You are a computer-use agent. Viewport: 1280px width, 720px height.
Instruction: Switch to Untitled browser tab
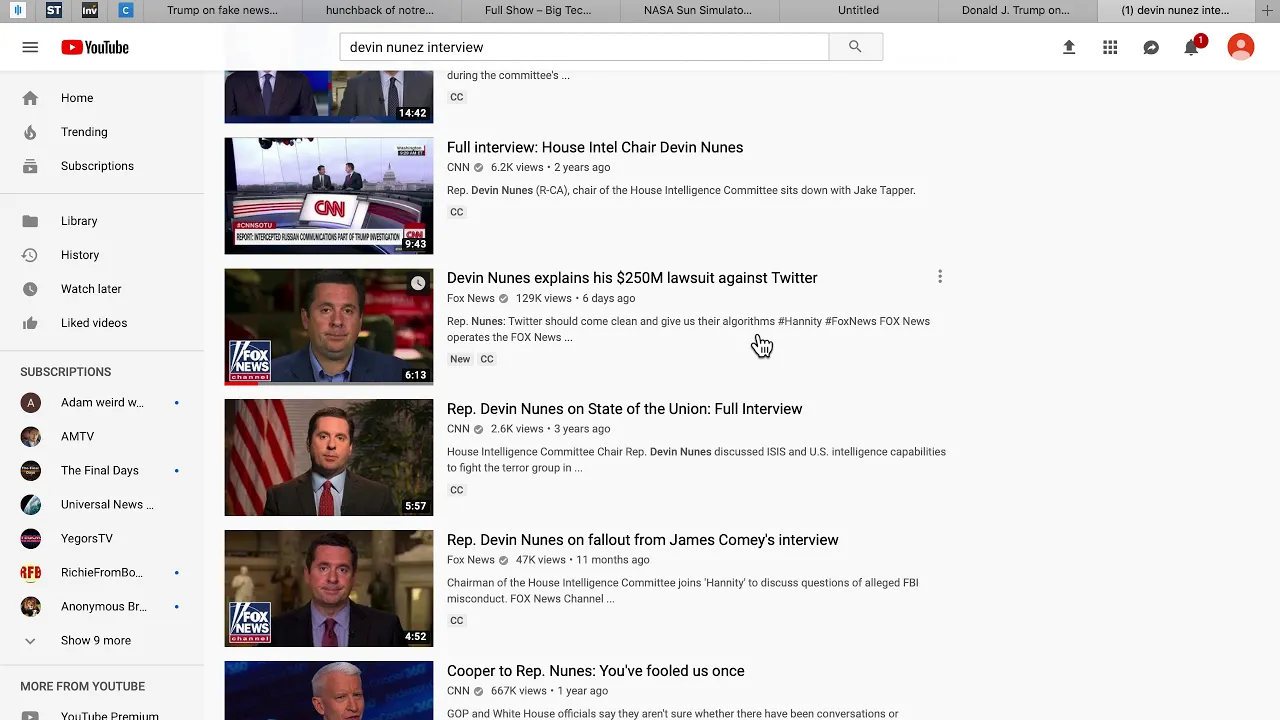(858, 10)
